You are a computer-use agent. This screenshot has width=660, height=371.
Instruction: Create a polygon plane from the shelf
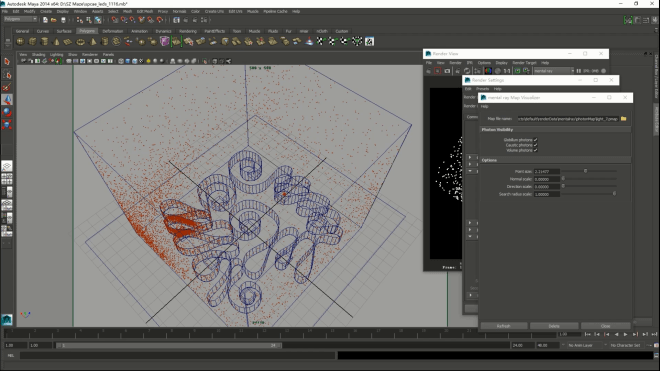point(68,41)
